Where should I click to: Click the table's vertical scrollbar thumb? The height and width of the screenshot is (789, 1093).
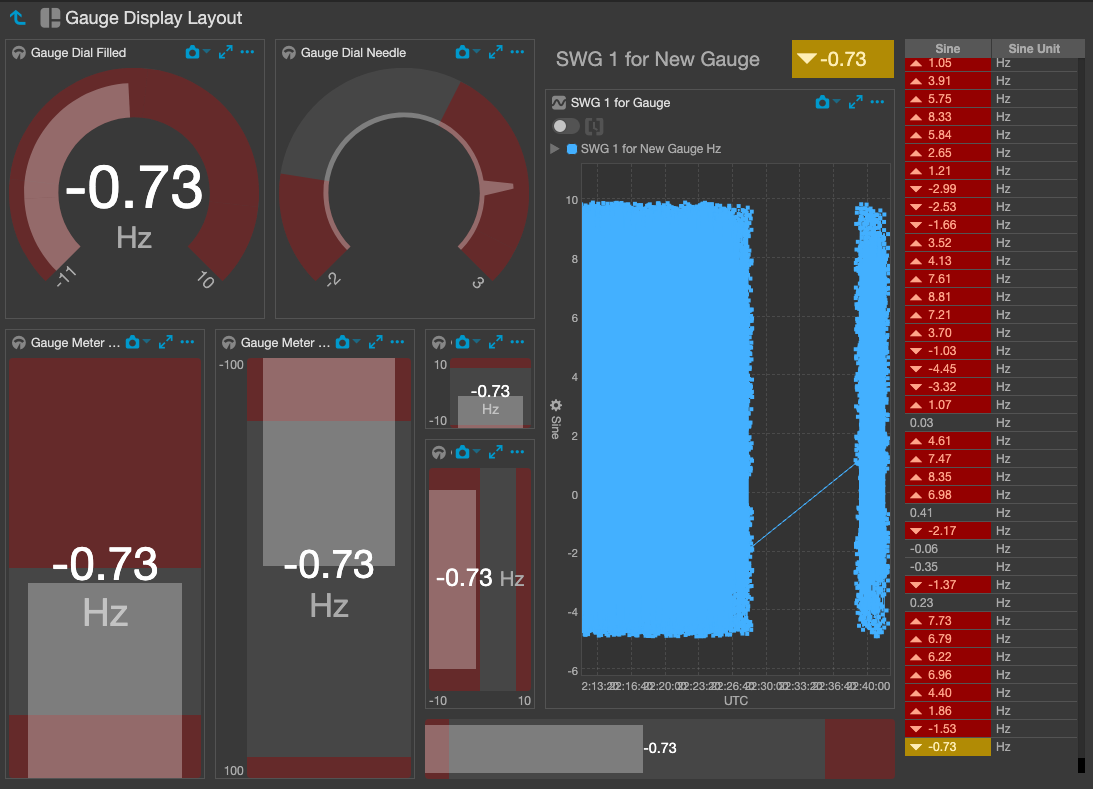1081,765
